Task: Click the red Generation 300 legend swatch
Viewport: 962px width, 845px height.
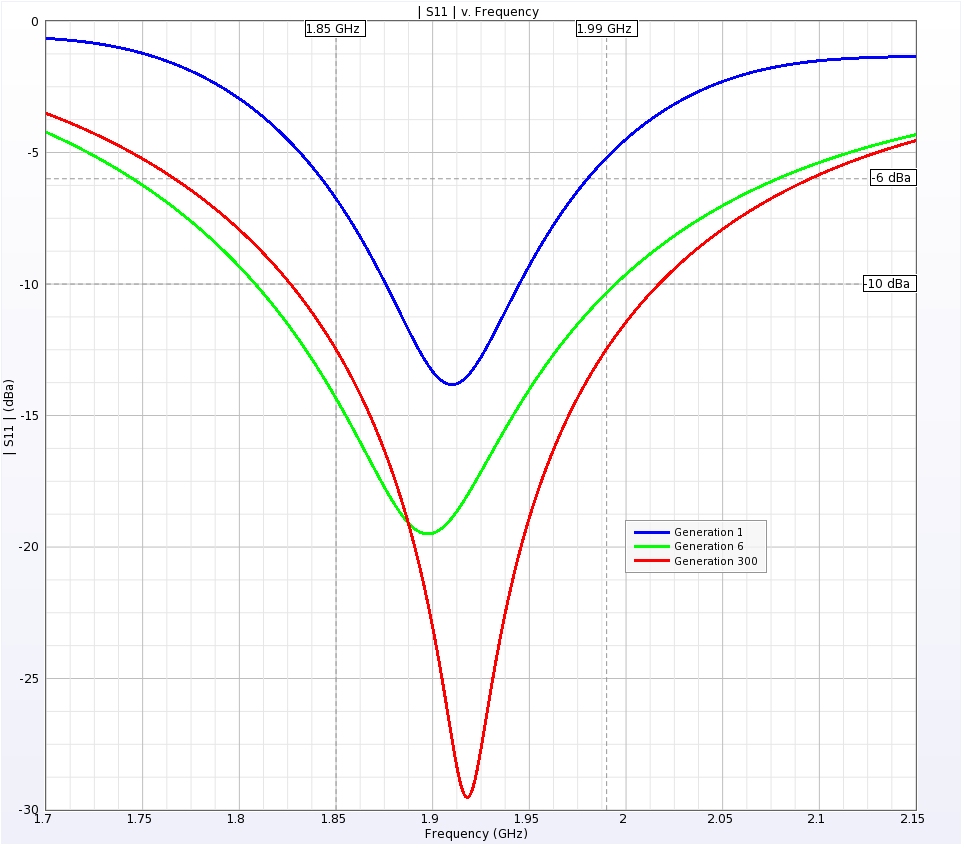Action: pos(652,561)
